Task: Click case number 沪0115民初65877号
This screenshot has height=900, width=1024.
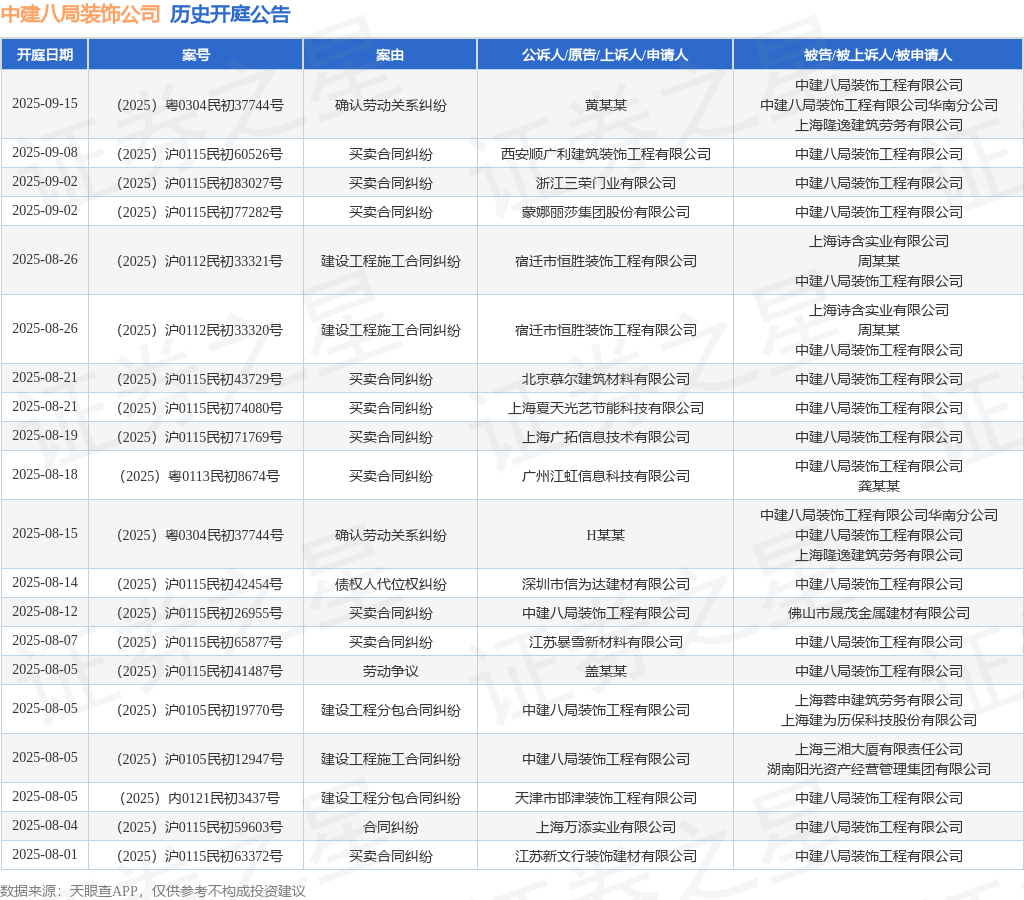Action: pyautogui.click(x=200, y=642)
